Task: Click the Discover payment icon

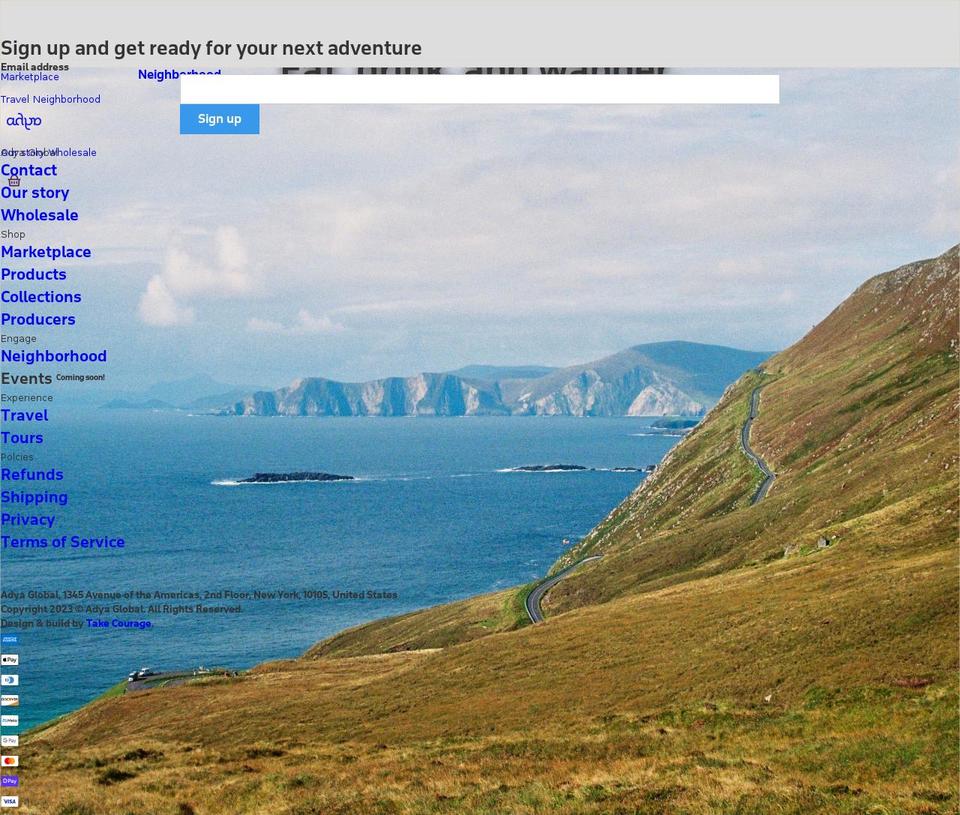Action: 10,700
